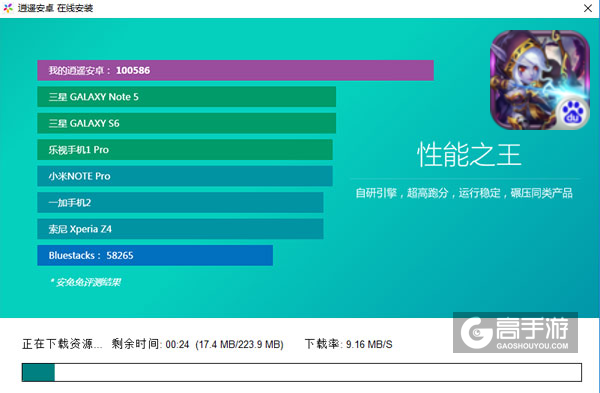Click the 逍遥安卓 logo icon in title bar

tap(8, 8)
